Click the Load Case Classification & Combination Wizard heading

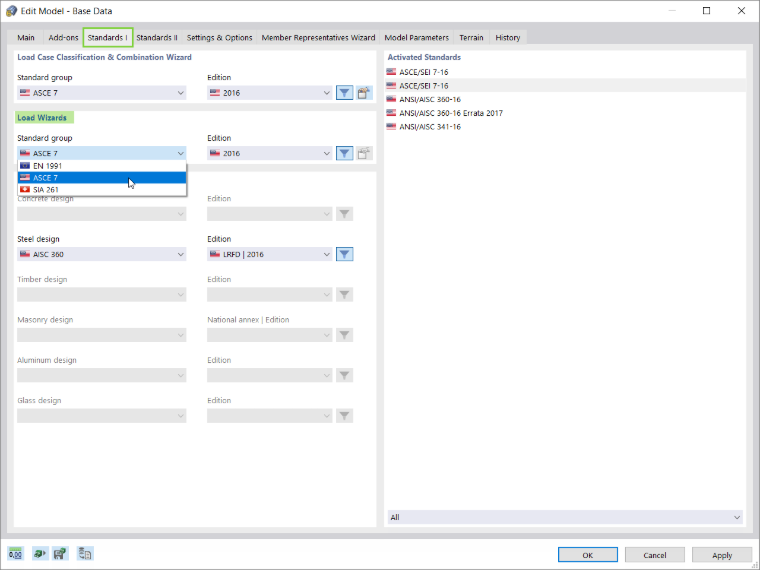[104, 57]
